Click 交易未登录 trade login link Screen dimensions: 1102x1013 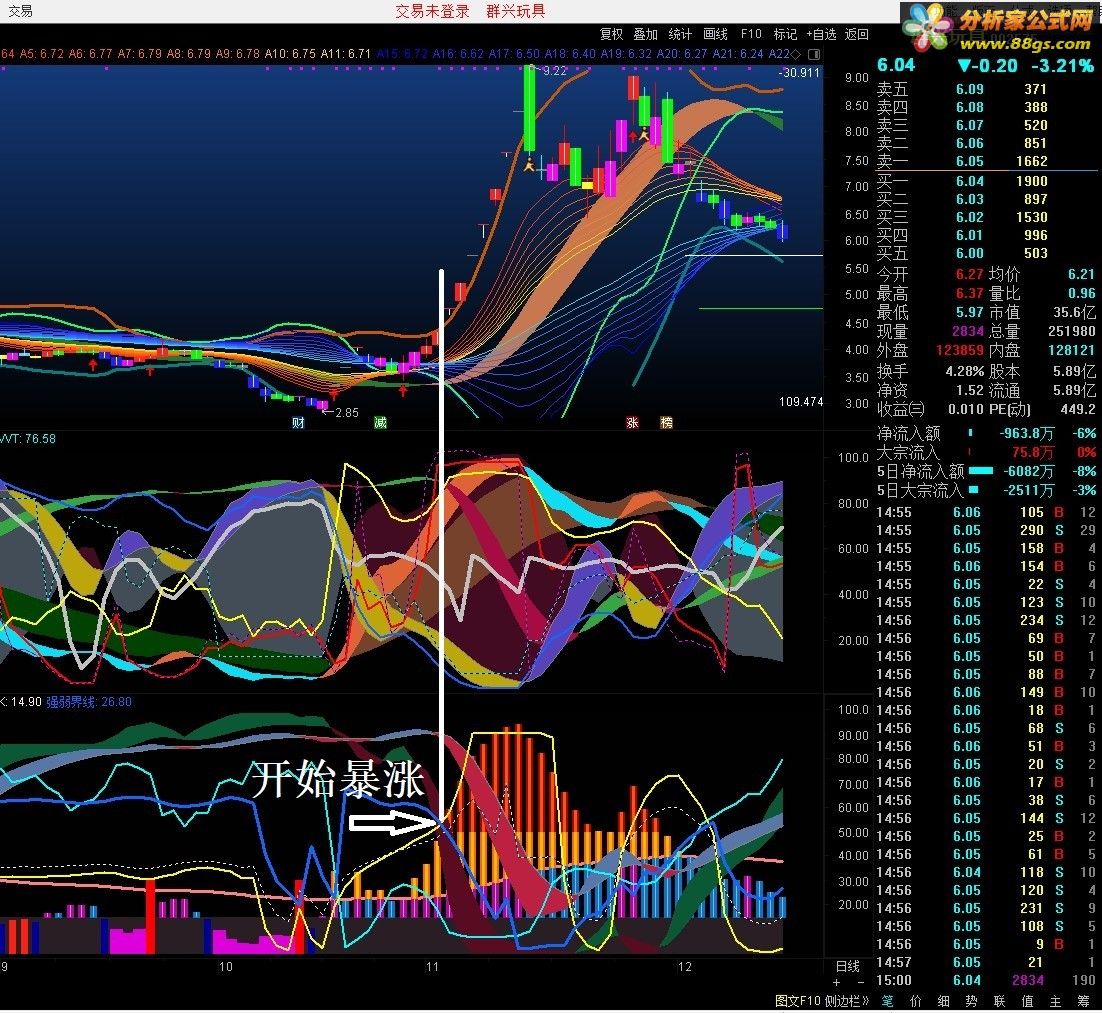click(432, 11)
